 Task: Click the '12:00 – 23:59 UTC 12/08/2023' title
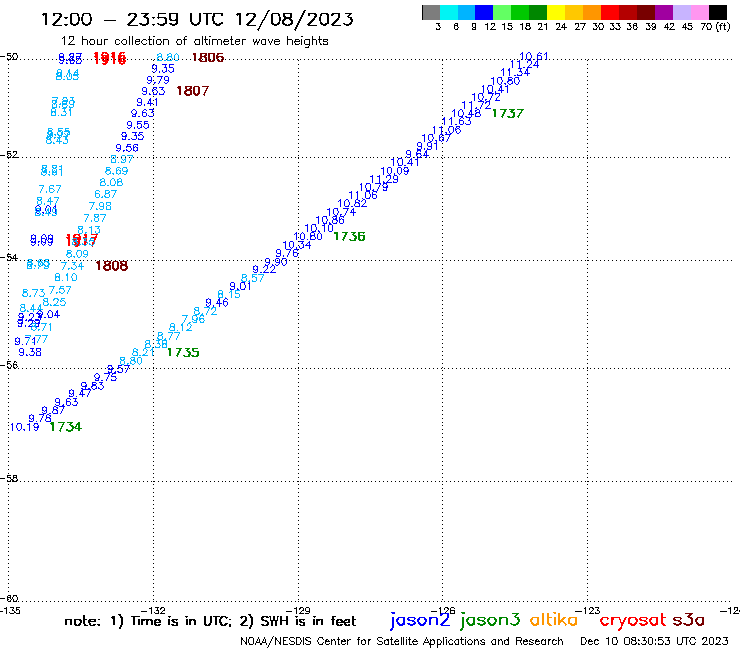pos(197,19)
